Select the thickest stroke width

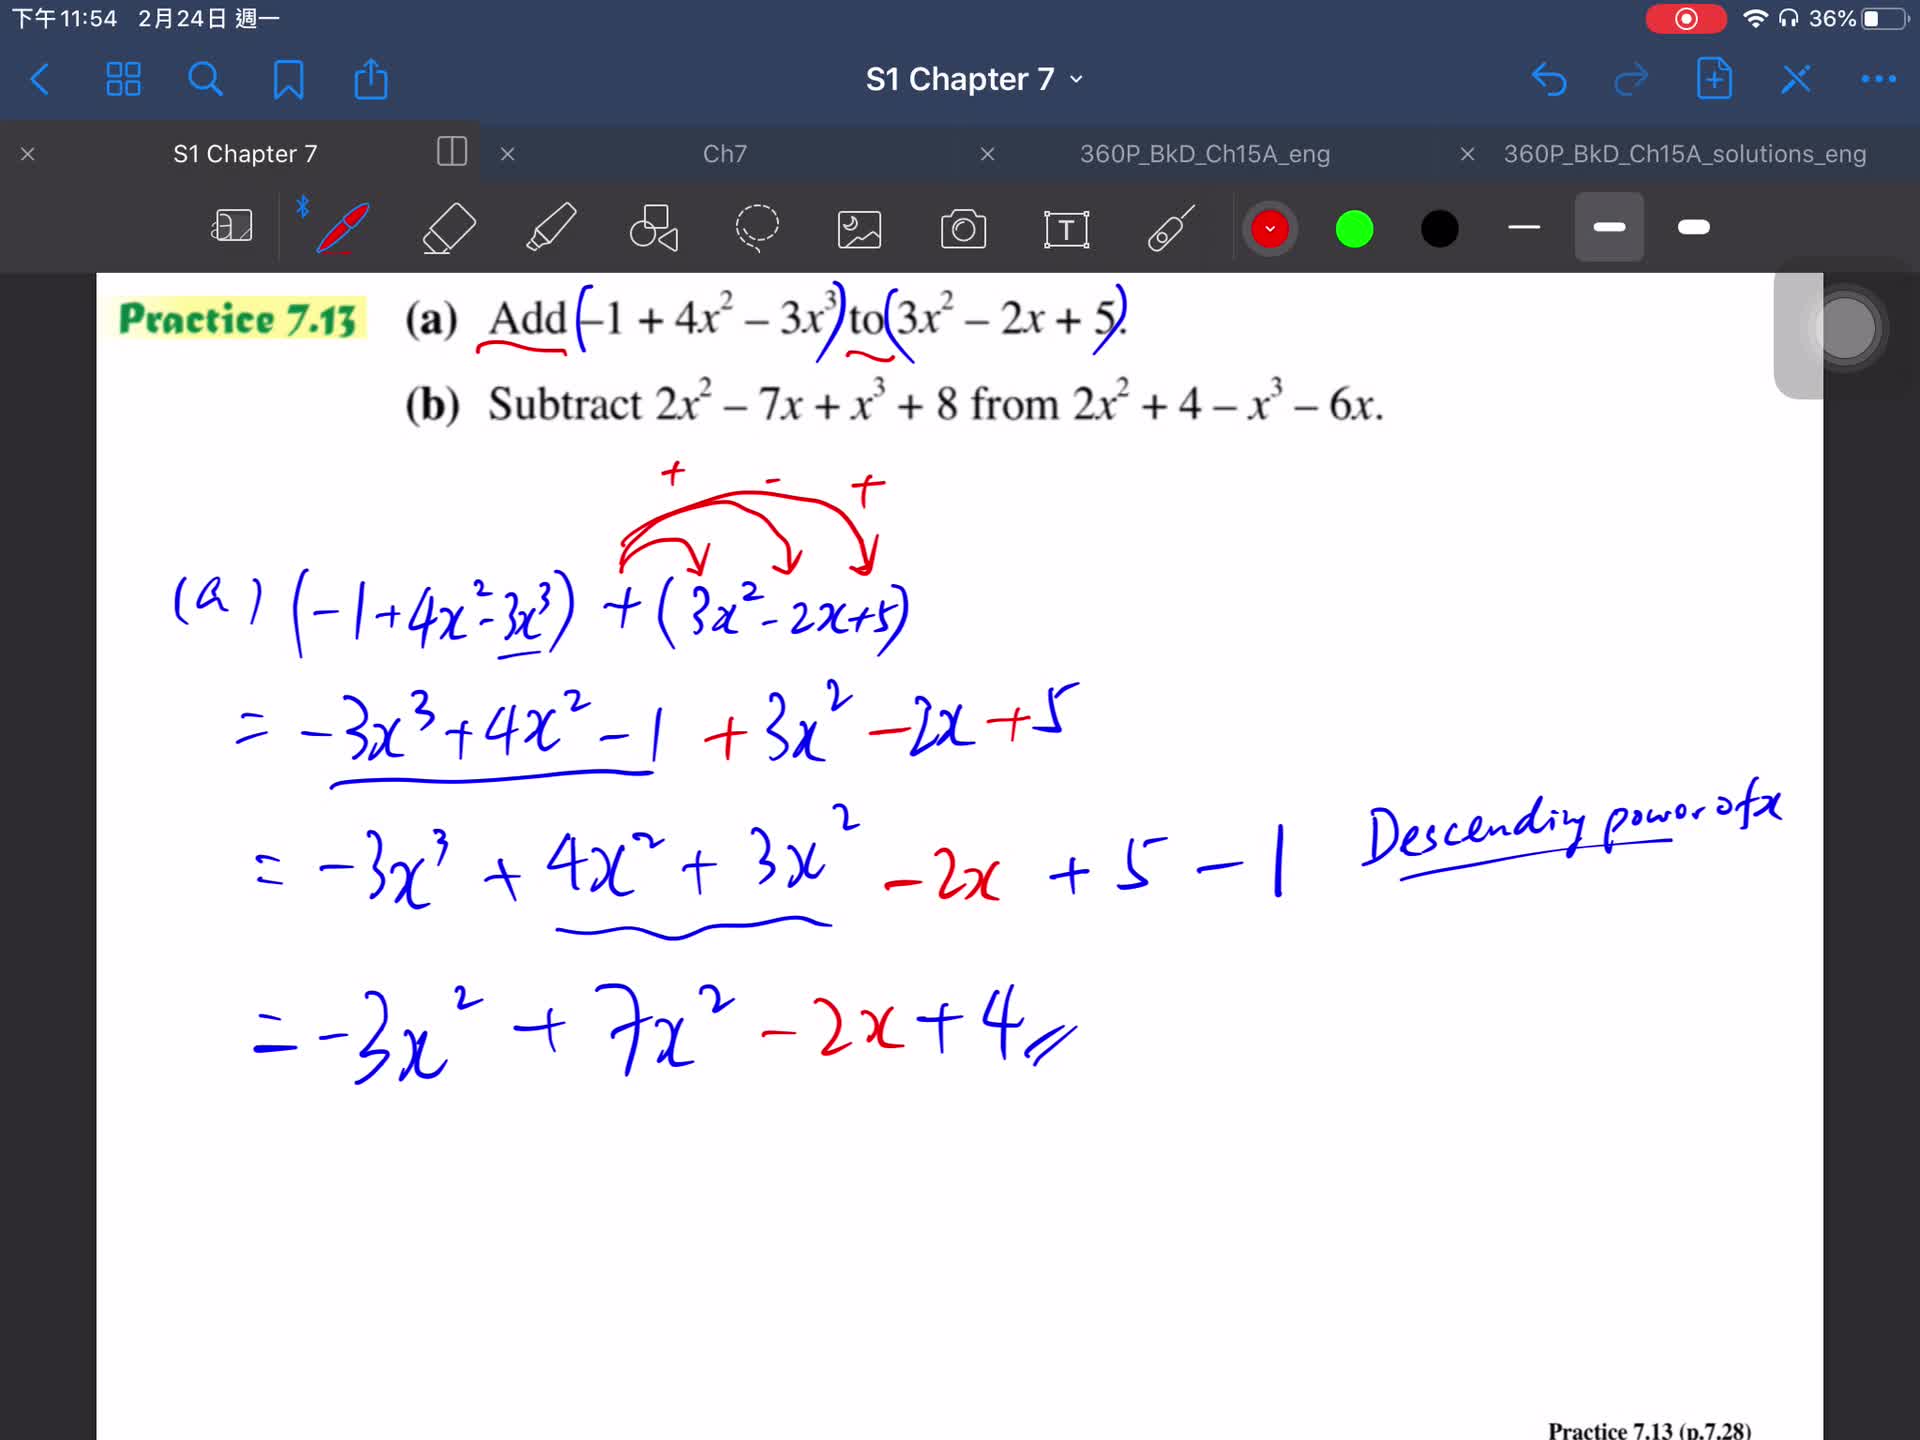click(1693, 228)
